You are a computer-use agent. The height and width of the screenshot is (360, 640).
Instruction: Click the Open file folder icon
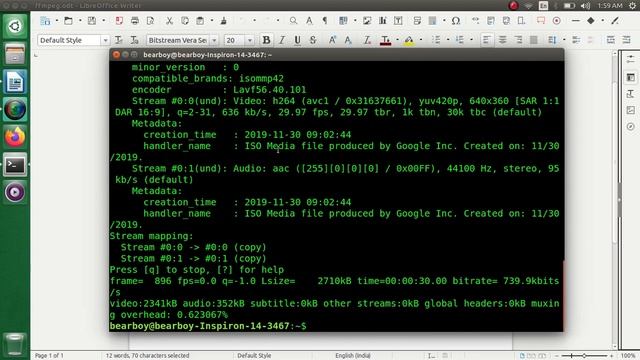68,21
